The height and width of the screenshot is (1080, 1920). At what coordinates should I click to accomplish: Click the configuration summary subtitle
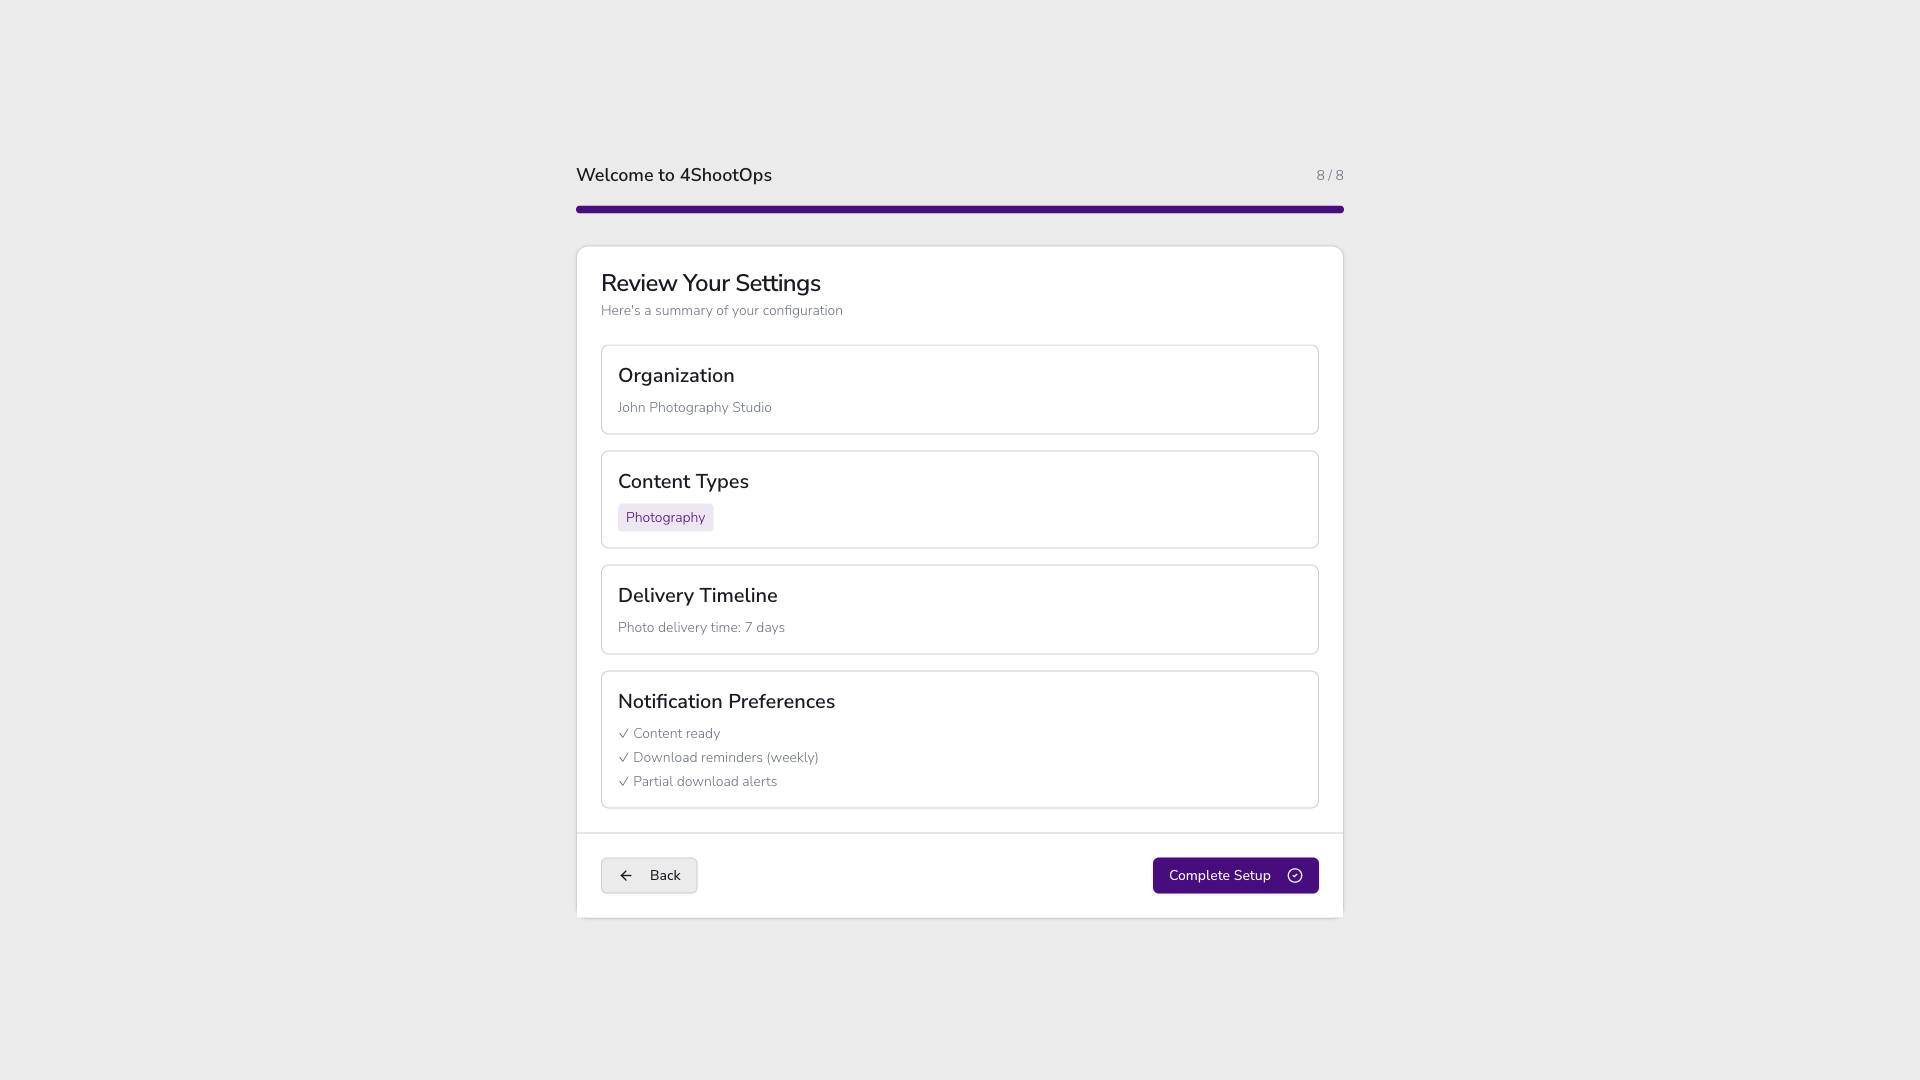coord(722,310)
